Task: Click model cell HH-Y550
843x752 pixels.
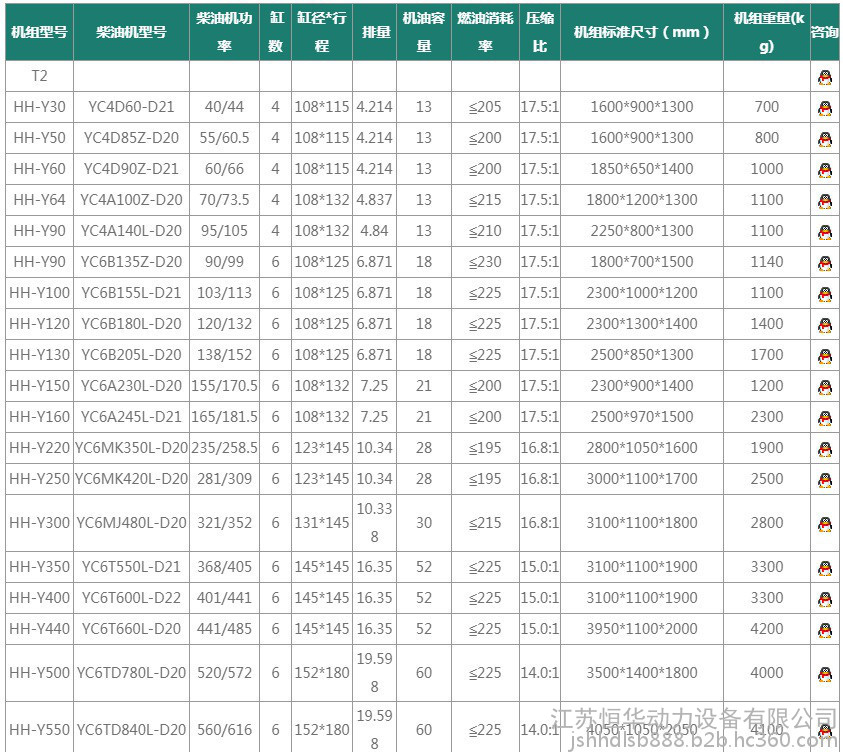Action: coord(39,730)
